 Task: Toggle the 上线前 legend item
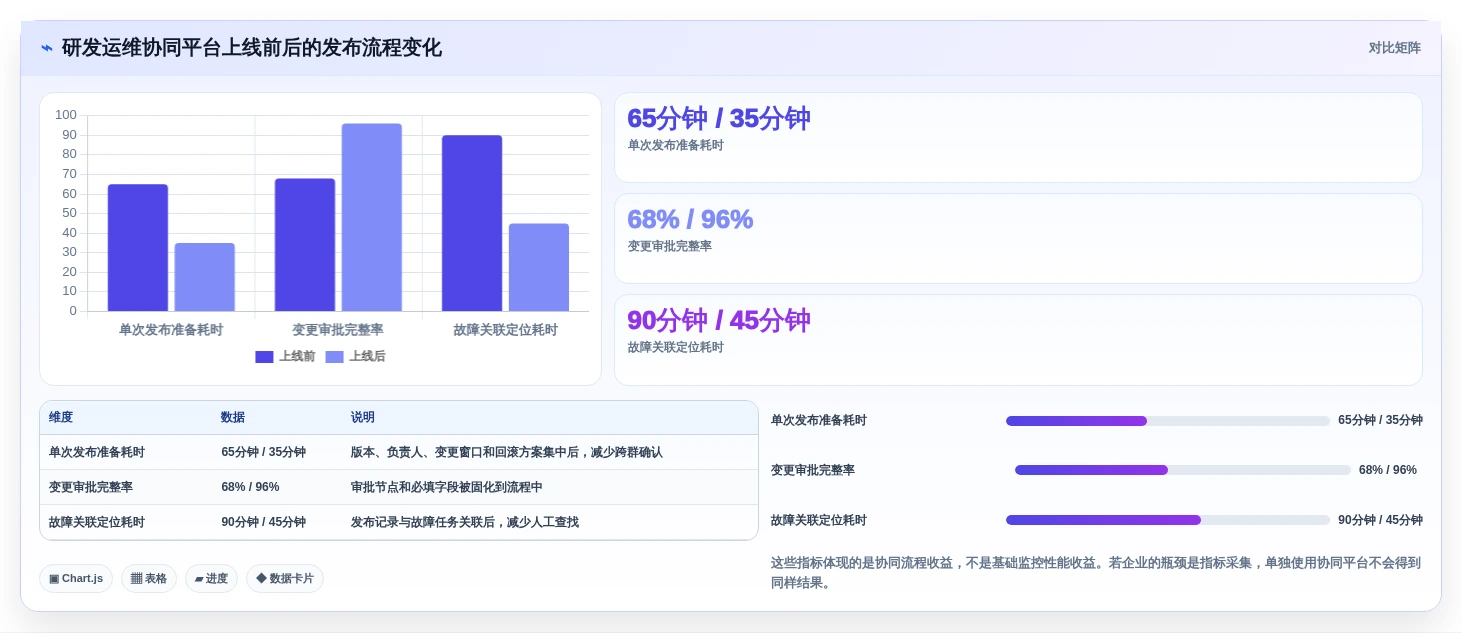click(x=285, y=357)
